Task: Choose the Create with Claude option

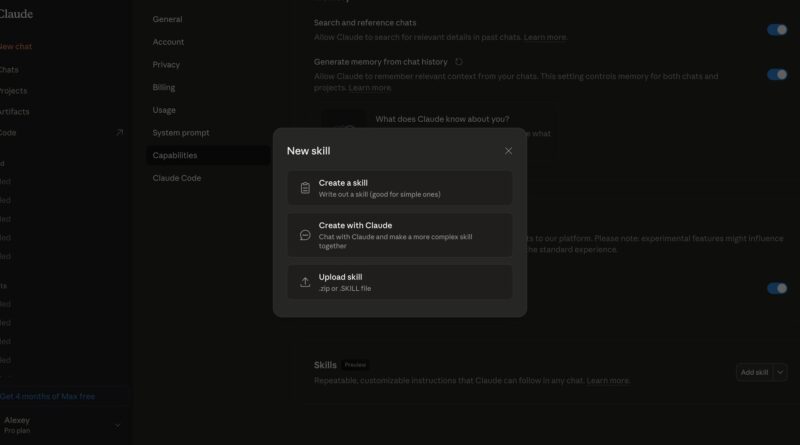Action: [400, 236]
